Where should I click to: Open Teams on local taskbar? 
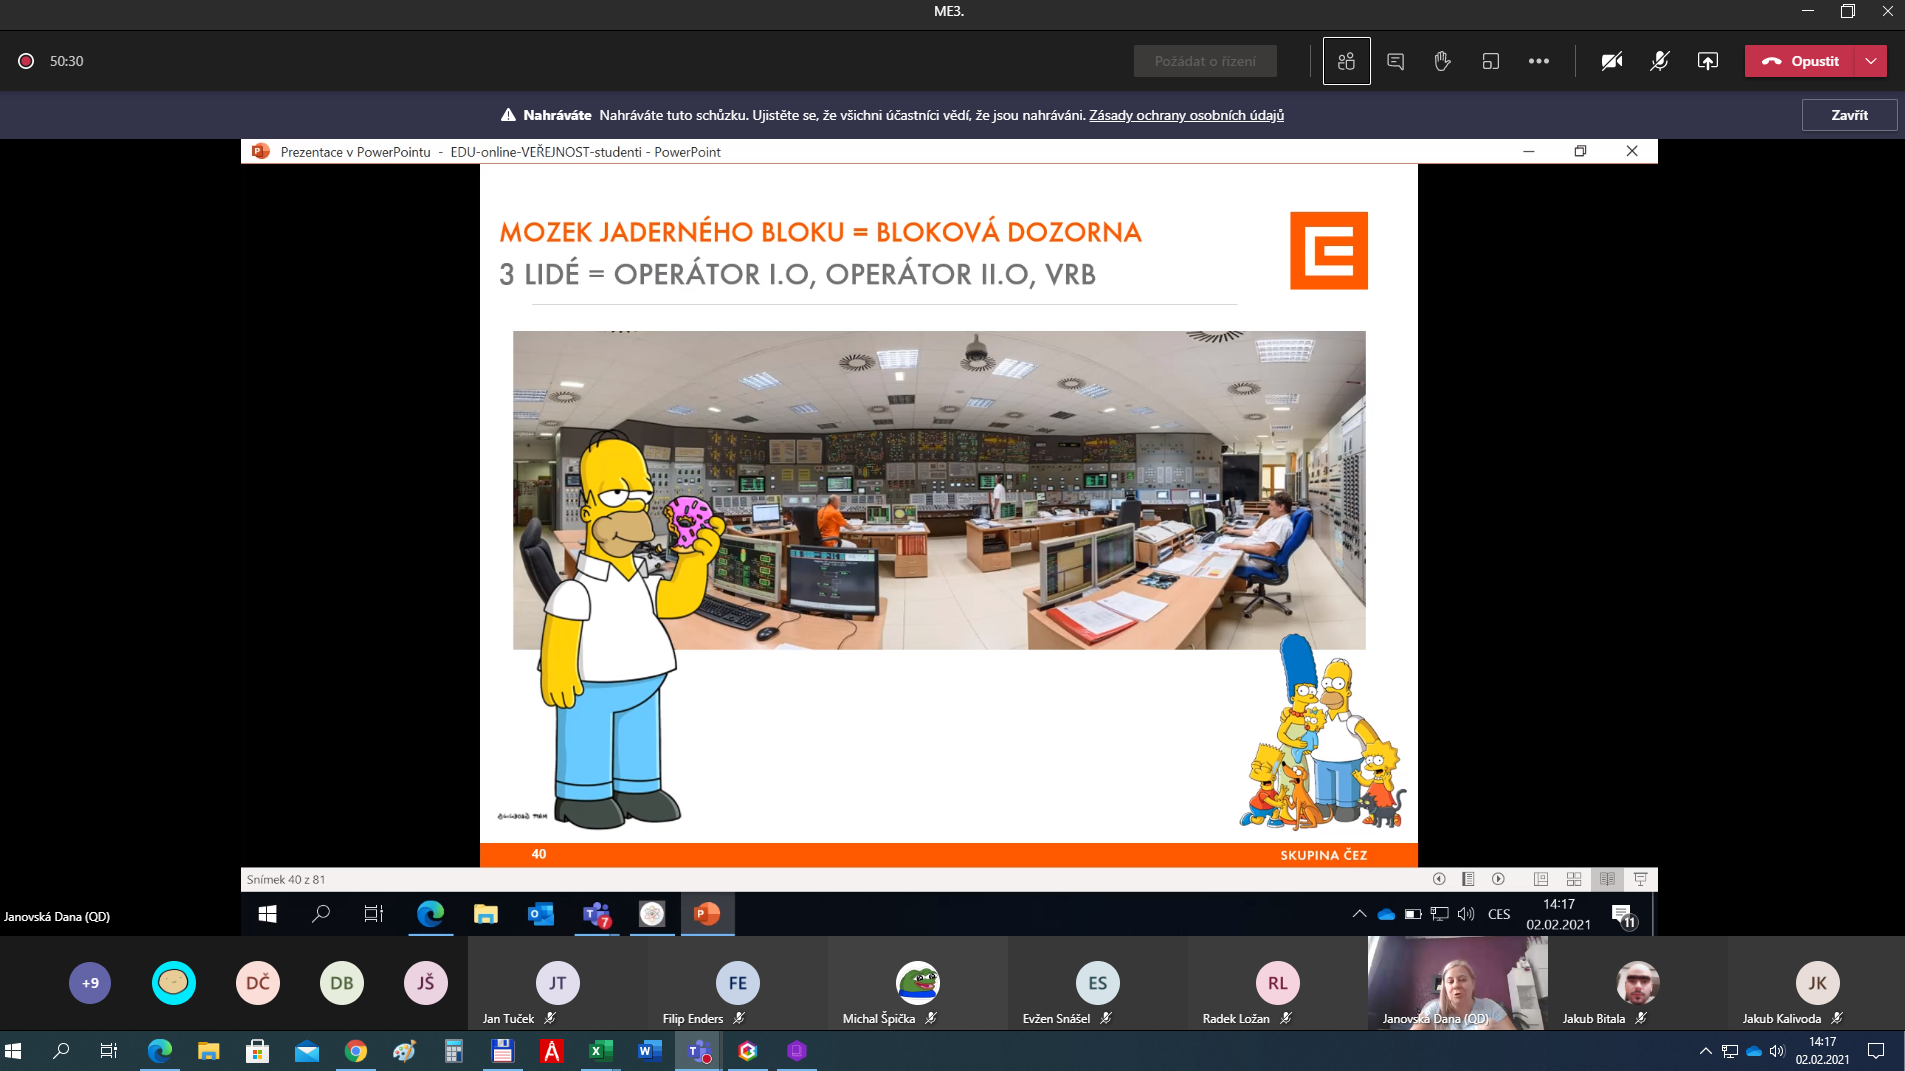point(698,1051)
